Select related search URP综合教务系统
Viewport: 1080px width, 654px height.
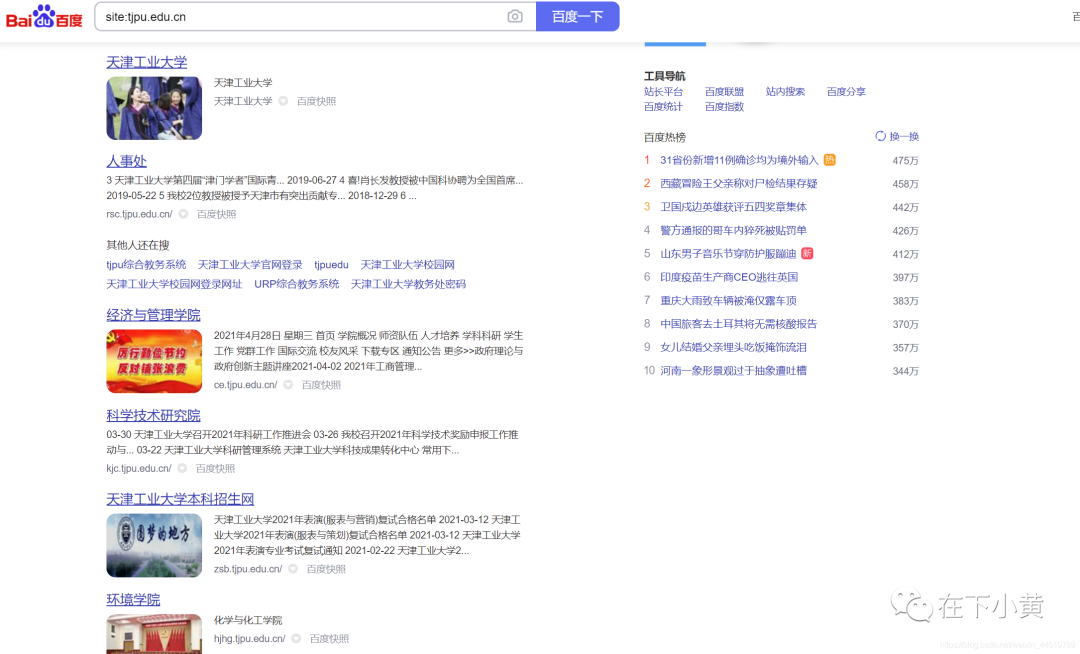pos(297,284)
